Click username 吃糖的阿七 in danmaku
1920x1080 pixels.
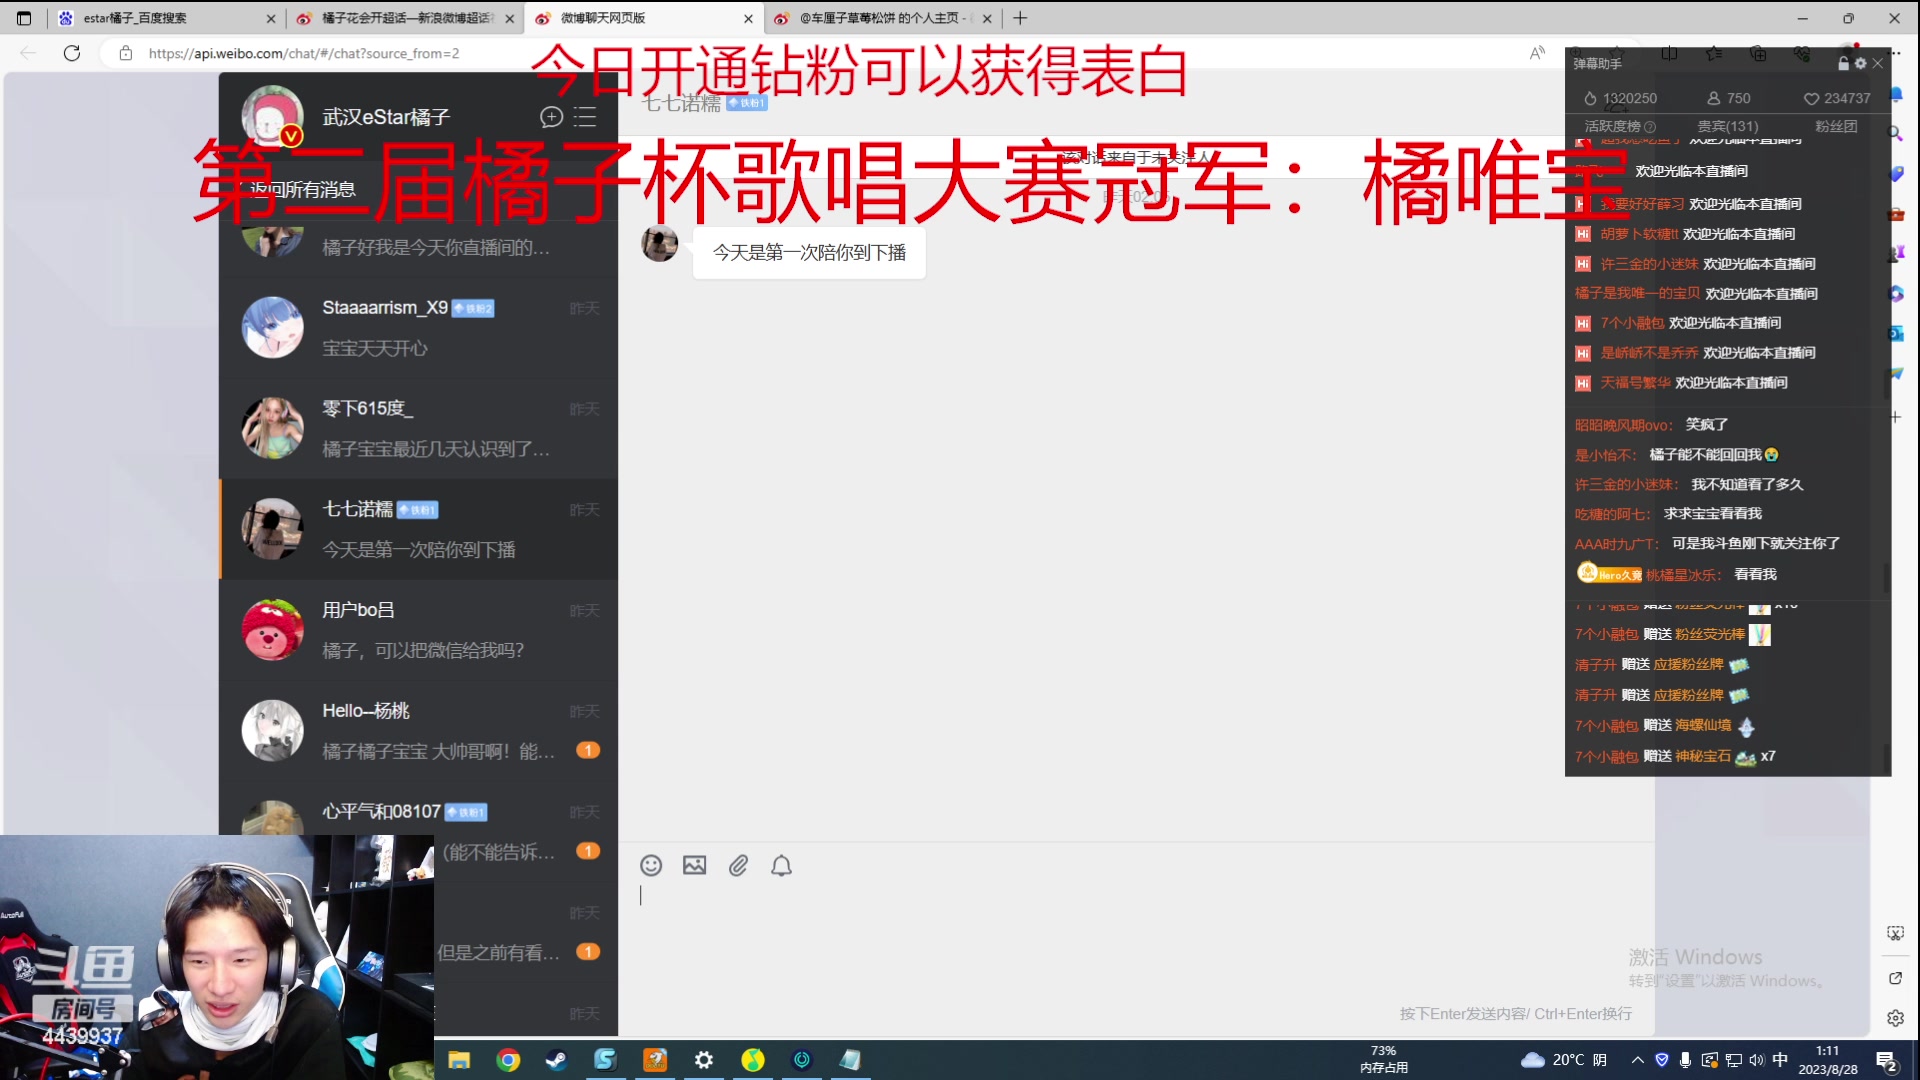pos(1612,514)
